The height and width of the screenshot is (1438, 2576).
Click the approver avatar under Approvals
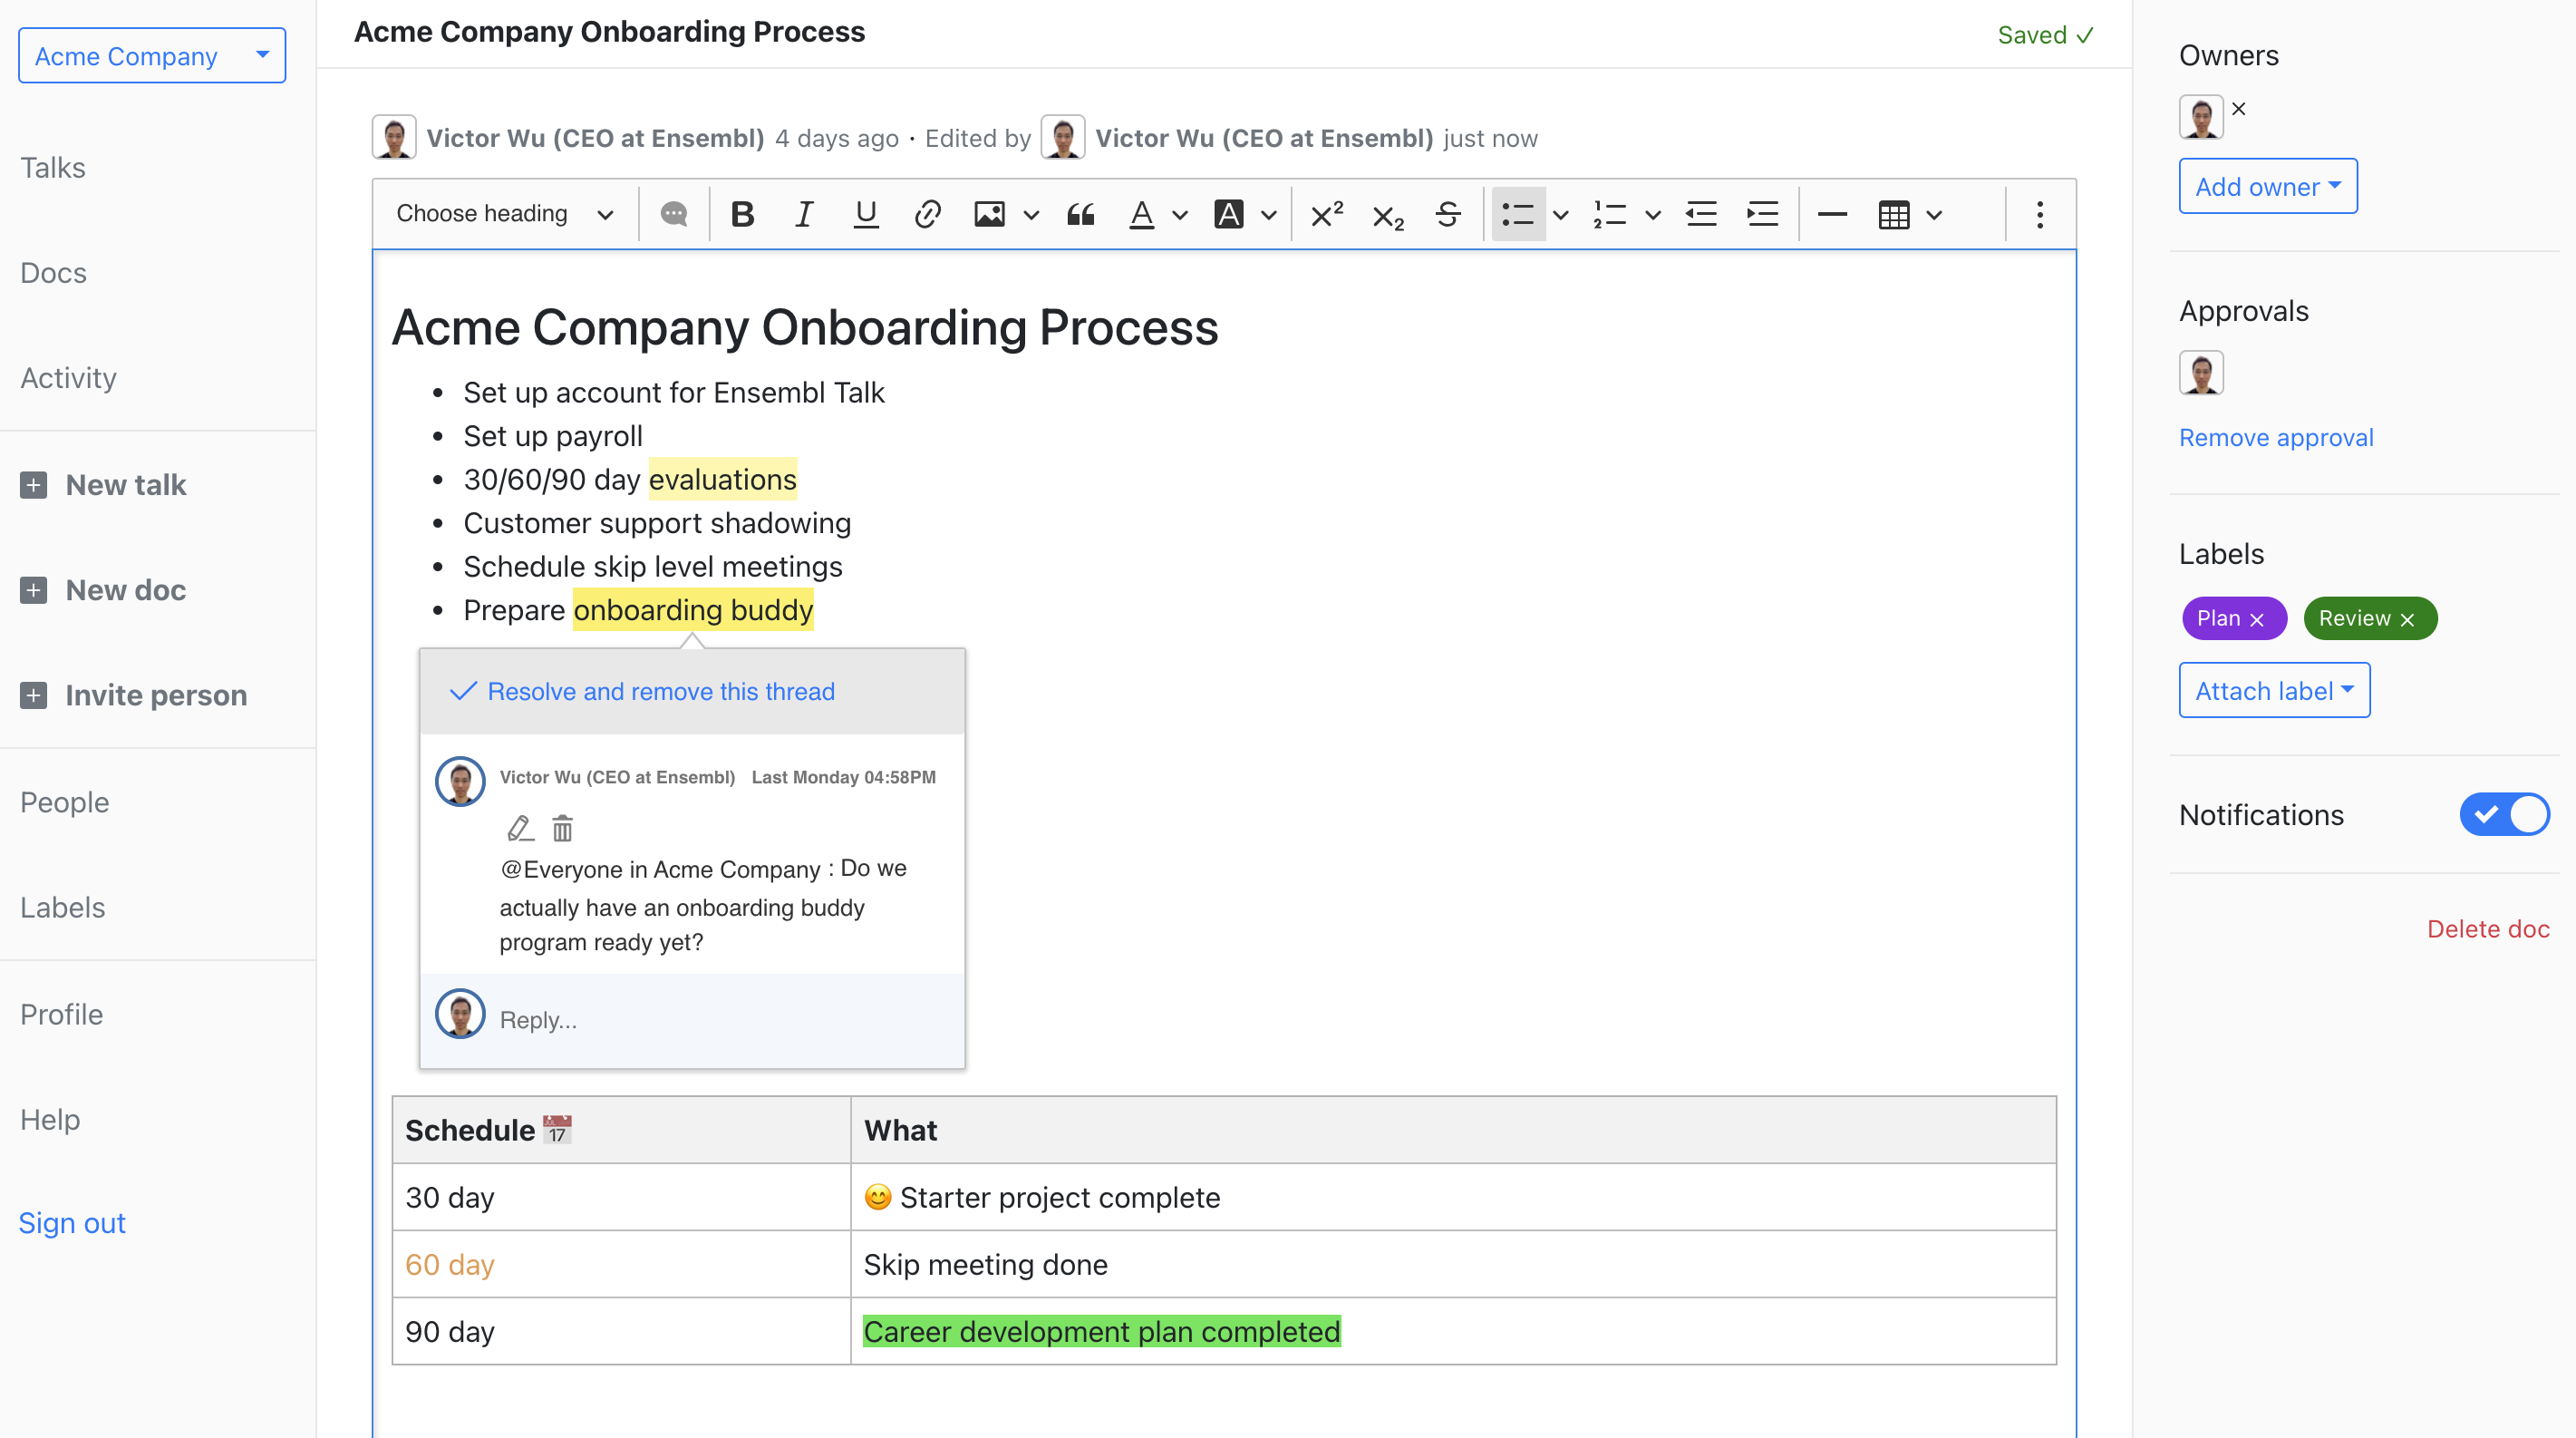click(2201, 373)
